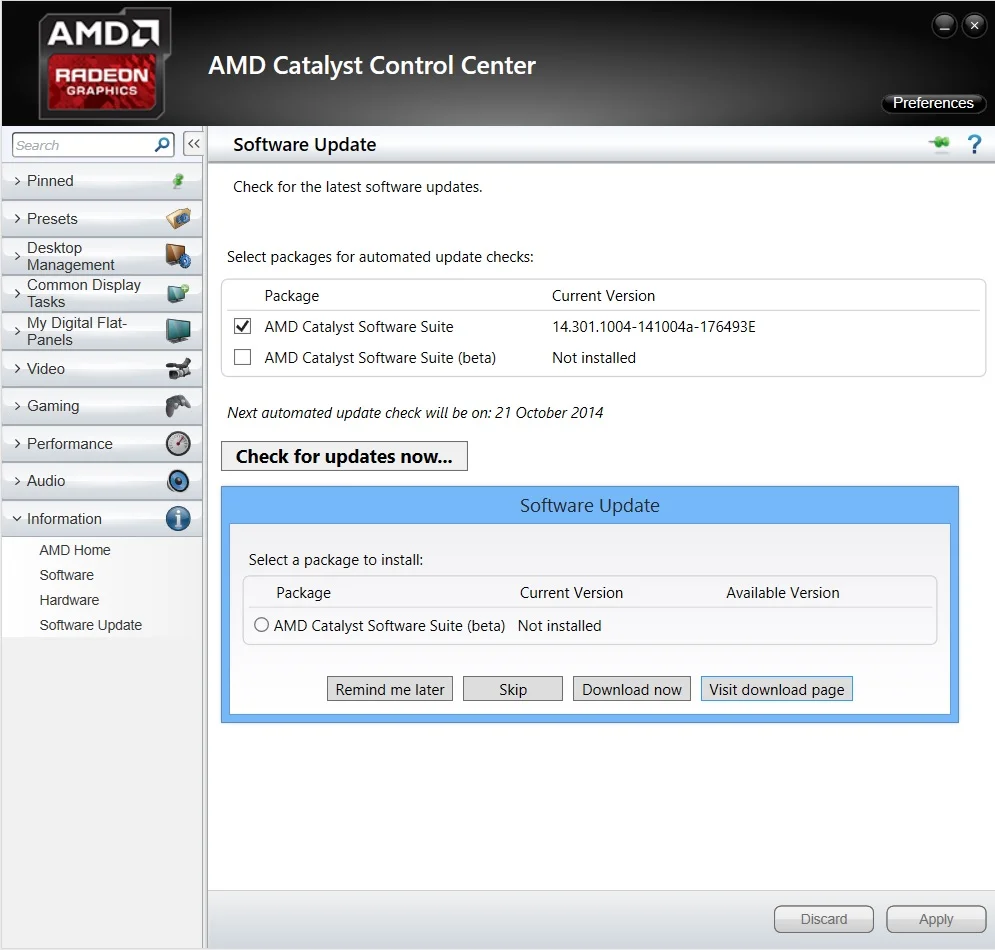The height and width of the screenshot is (950, 995).
Task: Click the Discard button
Action: pyautogui.click(x=824, y=919)
